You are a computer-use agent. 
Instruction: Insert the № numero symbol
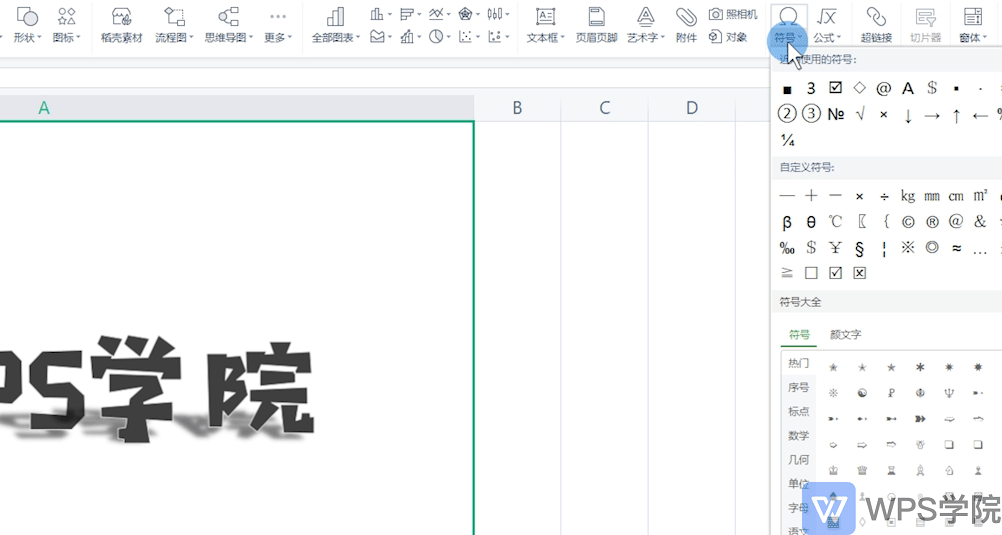[x=835, y=114]
